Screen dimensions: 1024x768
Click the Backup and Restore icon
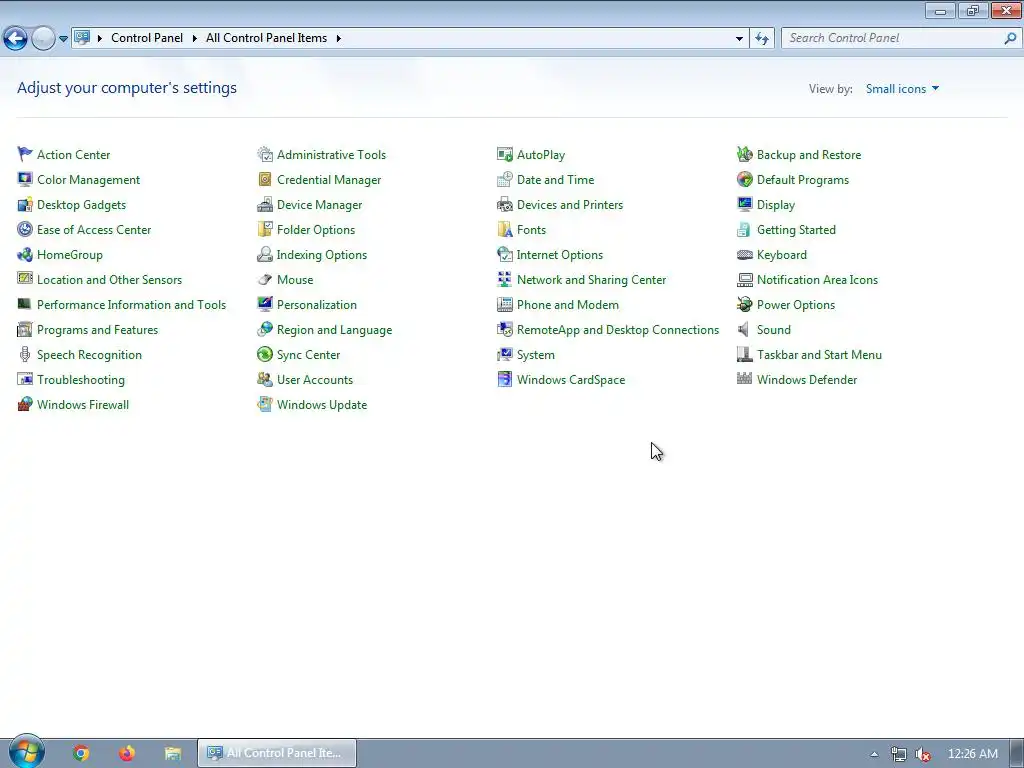(744, 154)
